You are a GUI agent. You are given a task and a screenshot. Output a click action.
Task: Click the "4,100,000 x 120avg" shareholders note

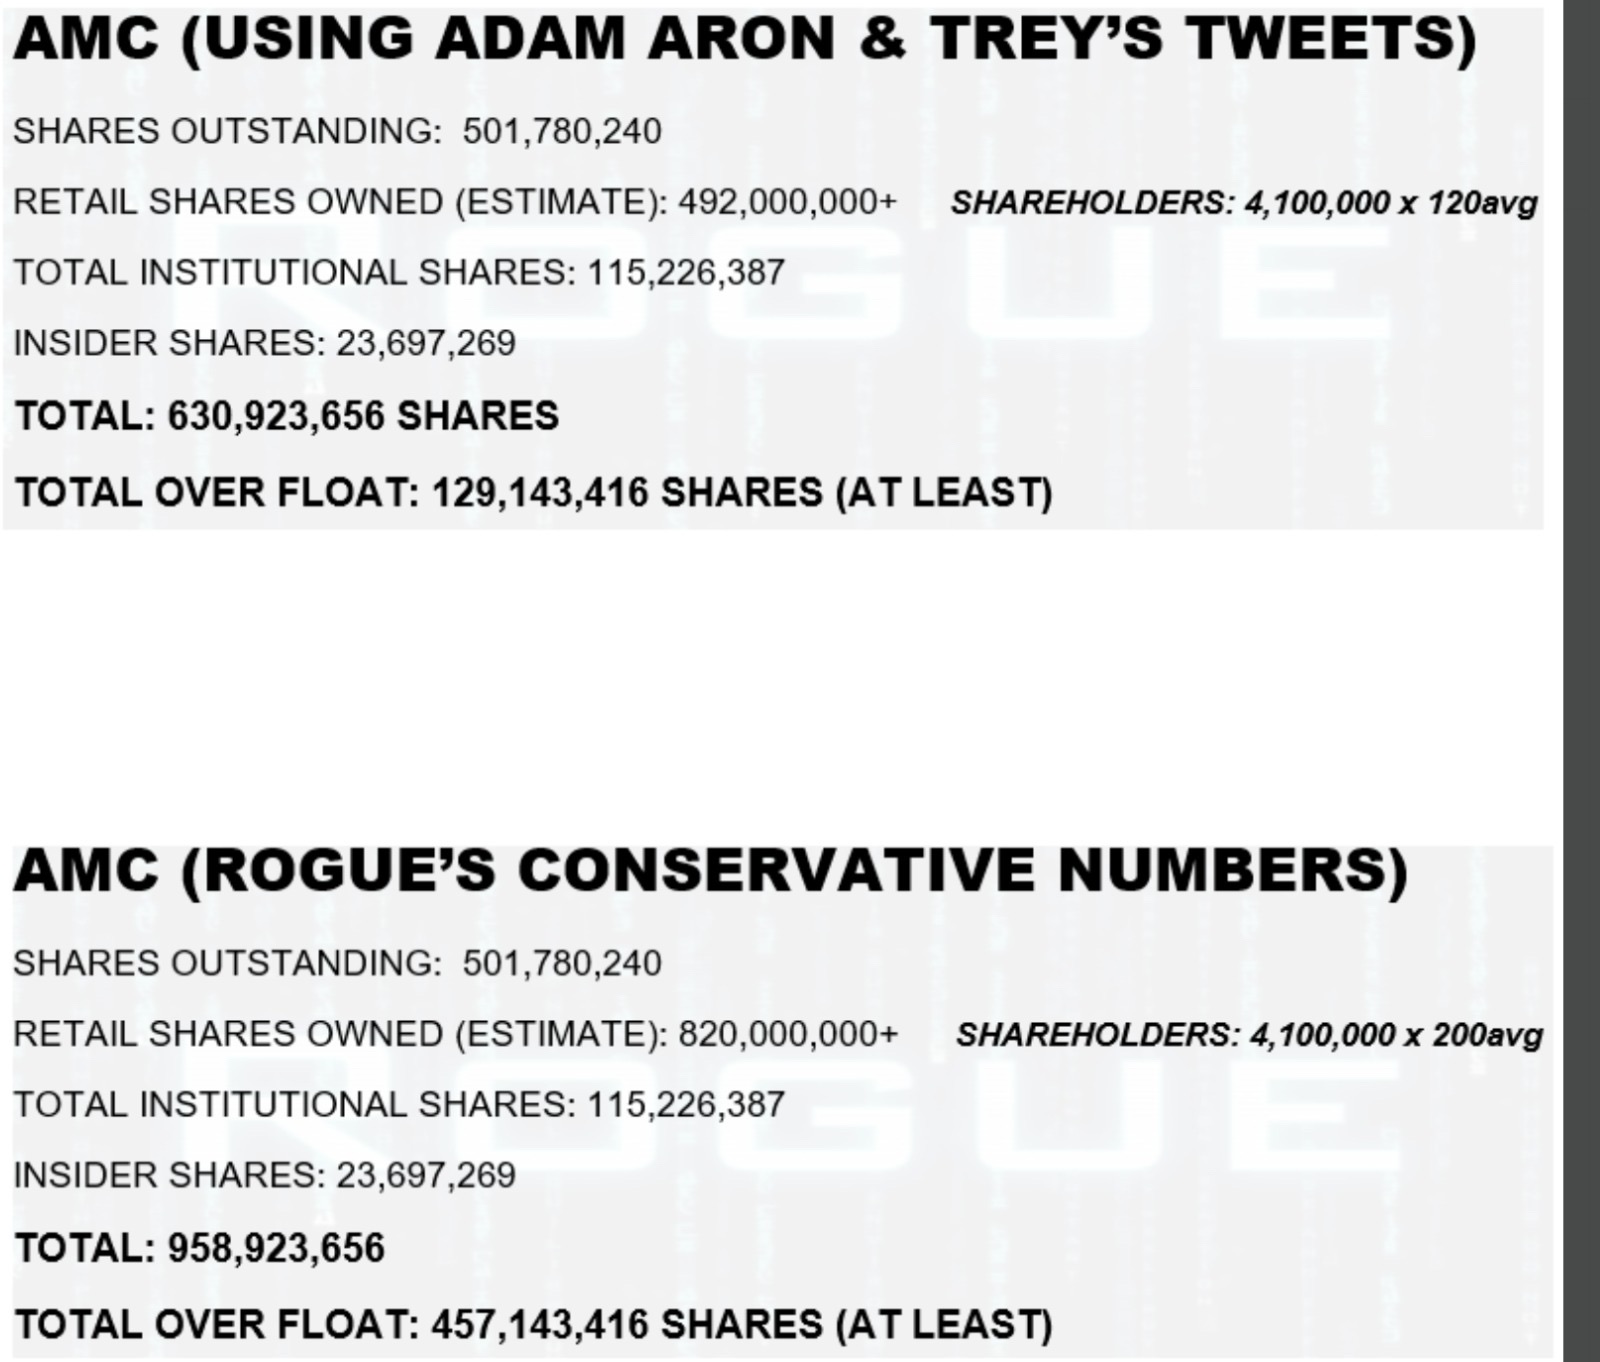[x=1243, y=204]
